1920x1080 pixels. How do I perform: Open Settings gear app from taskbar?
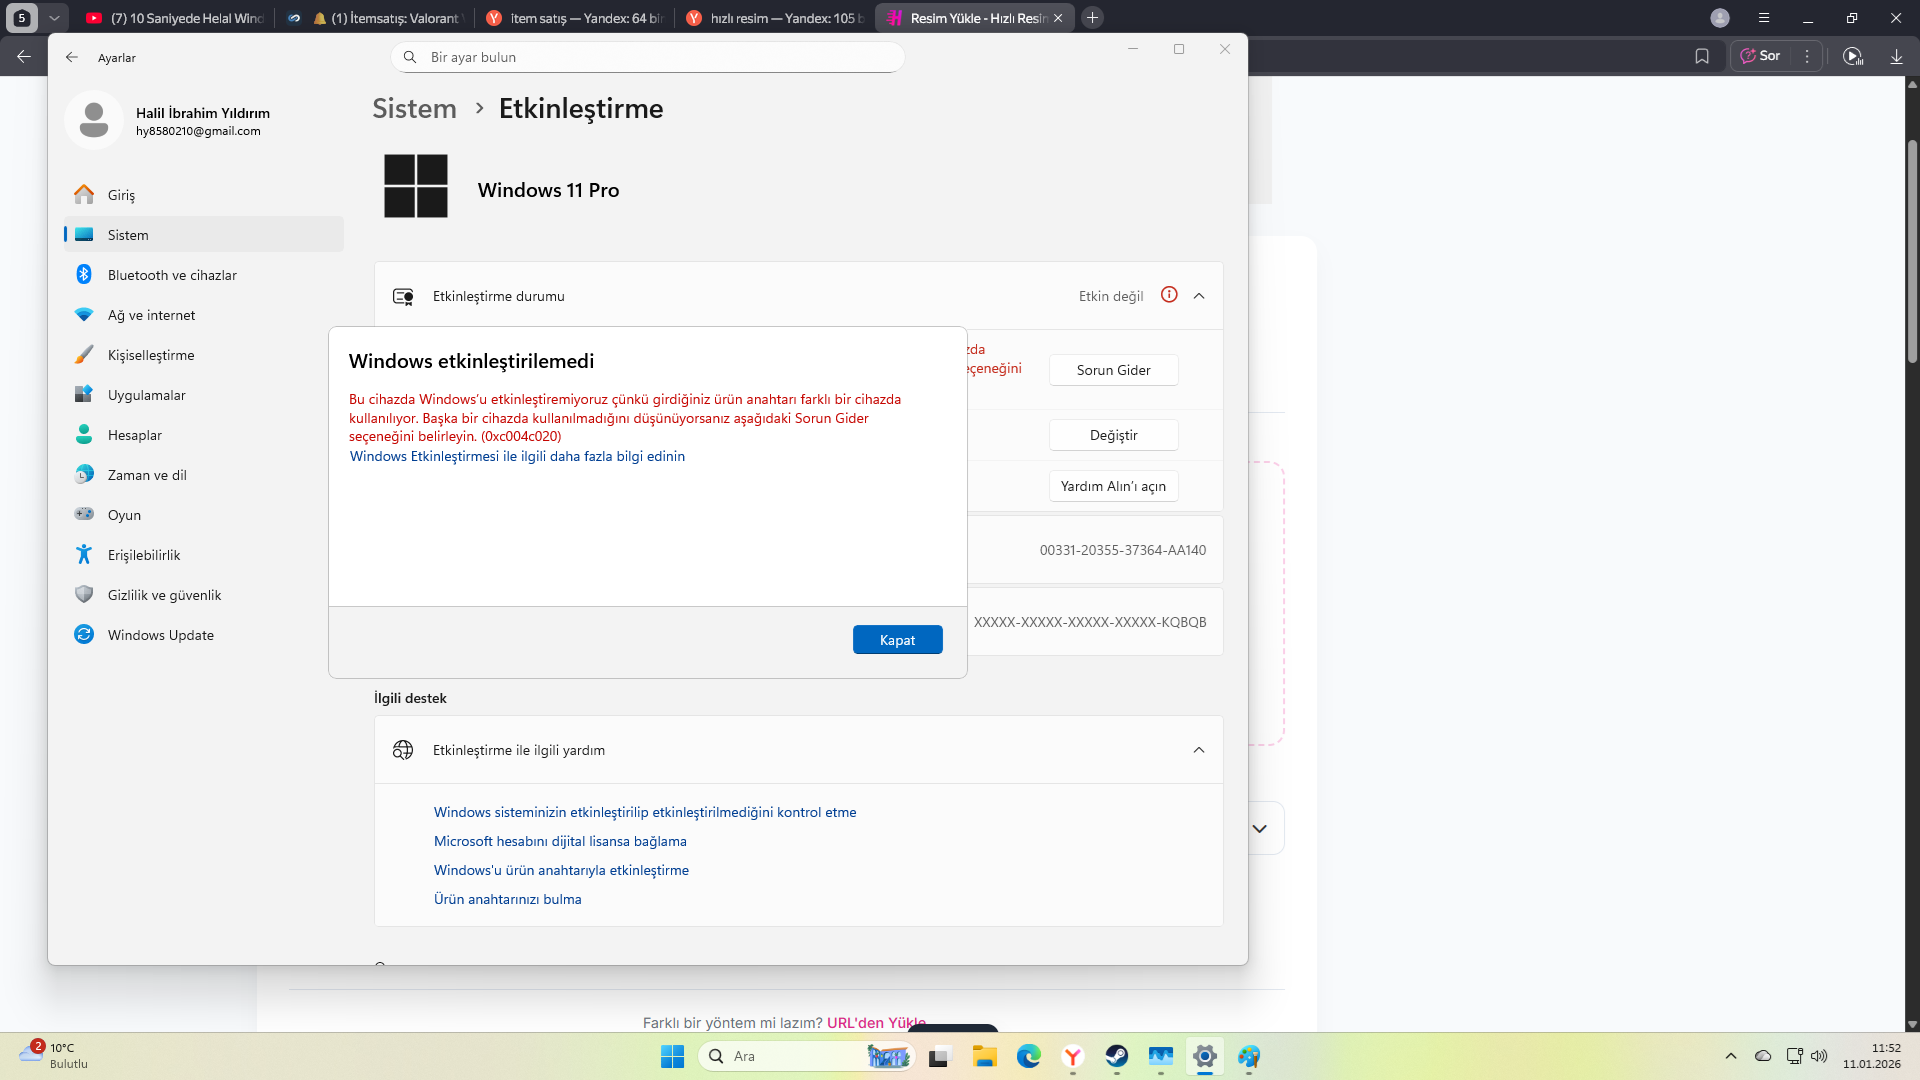[x=1205, y=1056]
